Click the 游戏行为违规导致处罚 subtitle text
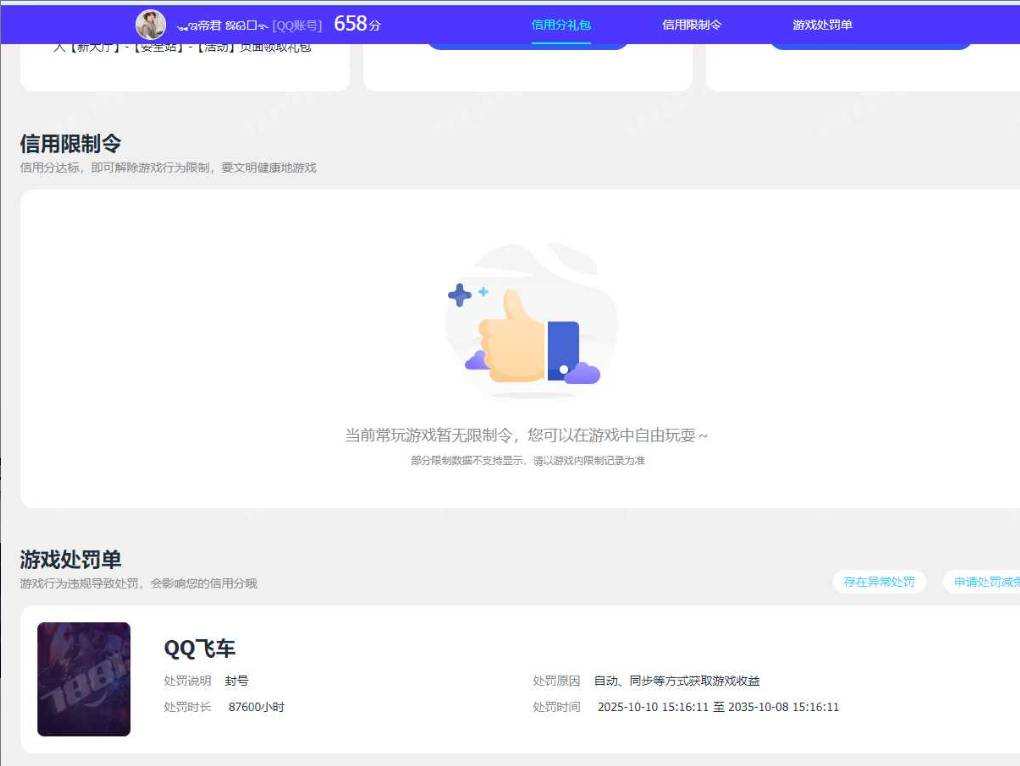 point(139,583)
